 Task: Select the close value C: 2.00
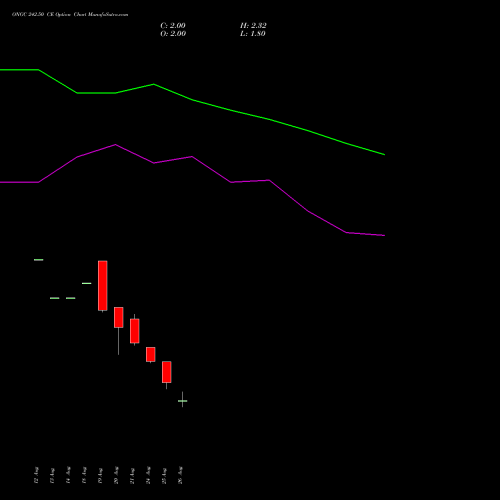pos(173,26)
